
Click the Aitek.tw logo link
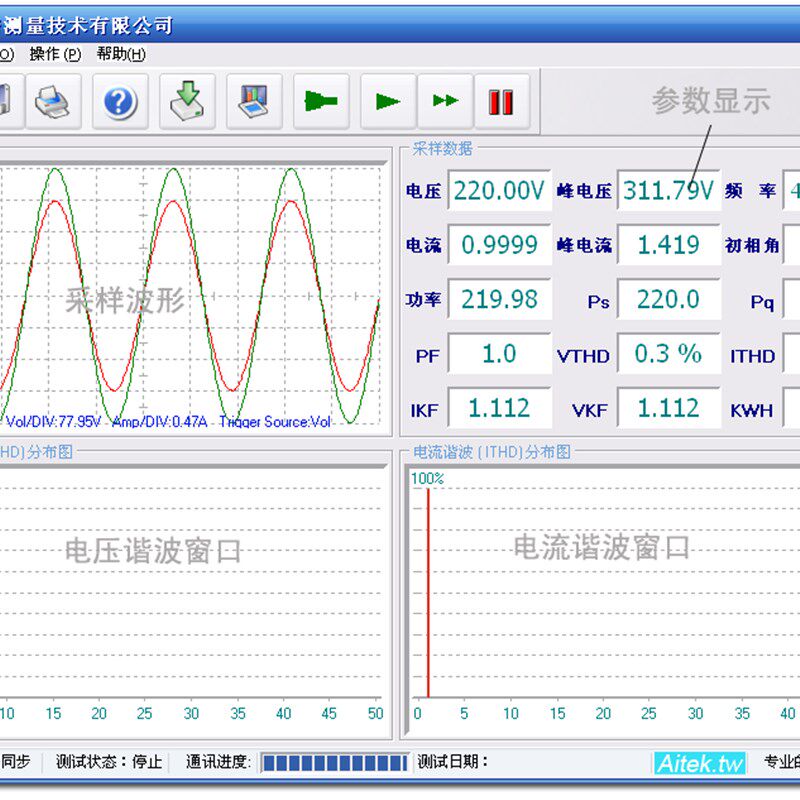700,763
